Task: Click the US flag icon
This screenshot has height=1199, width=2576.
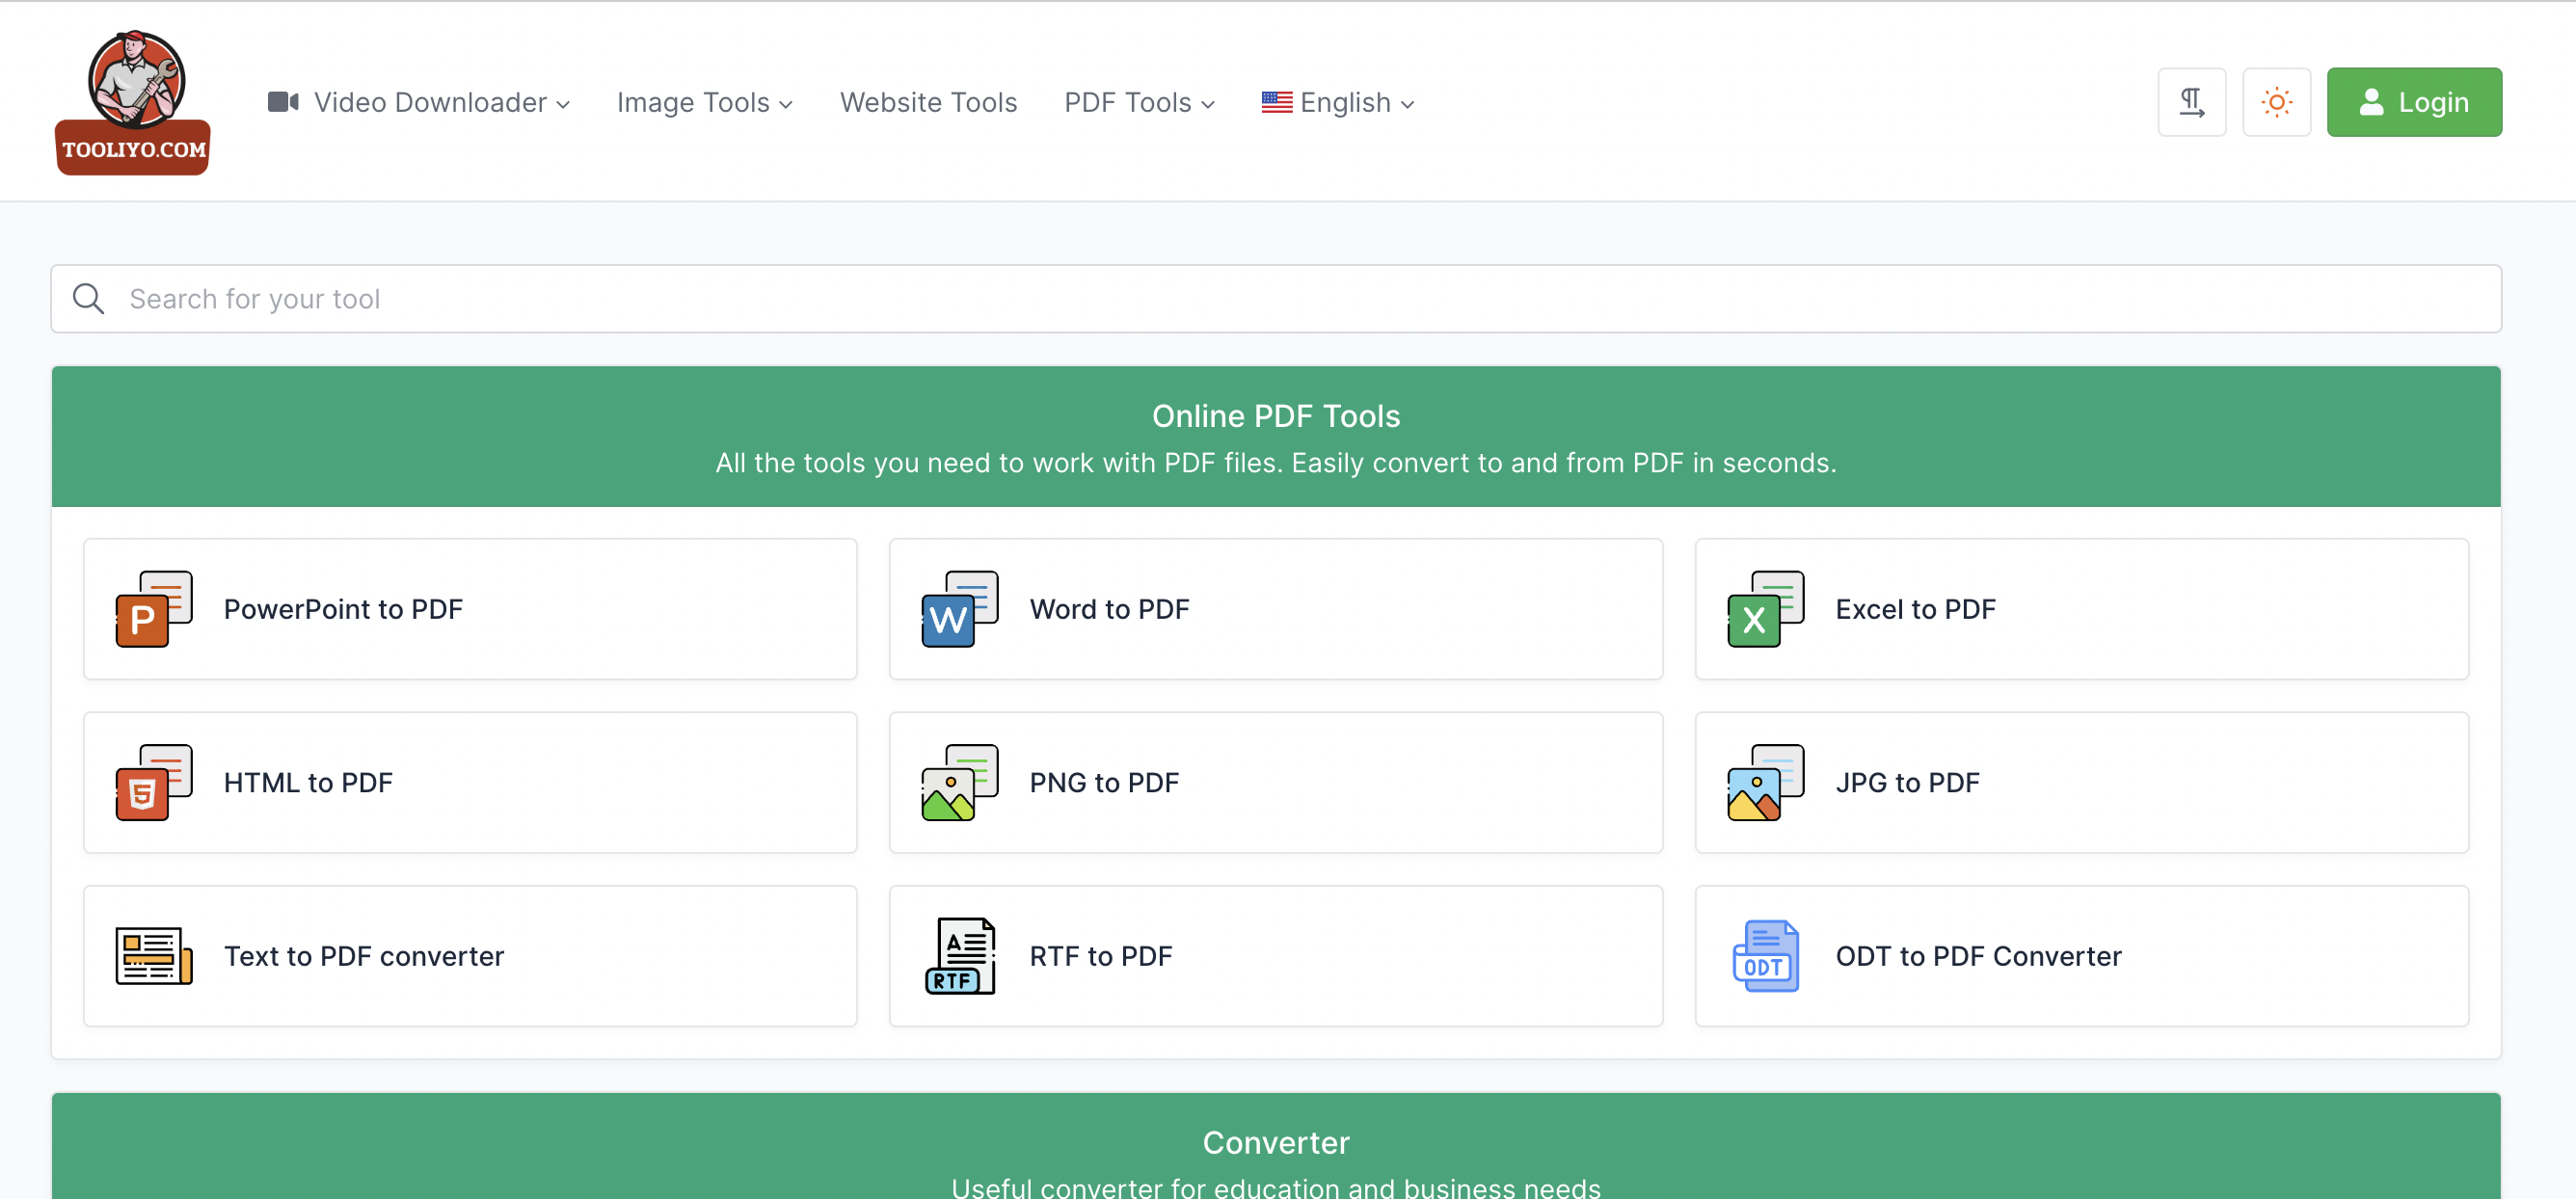Action: [1276, 102]
